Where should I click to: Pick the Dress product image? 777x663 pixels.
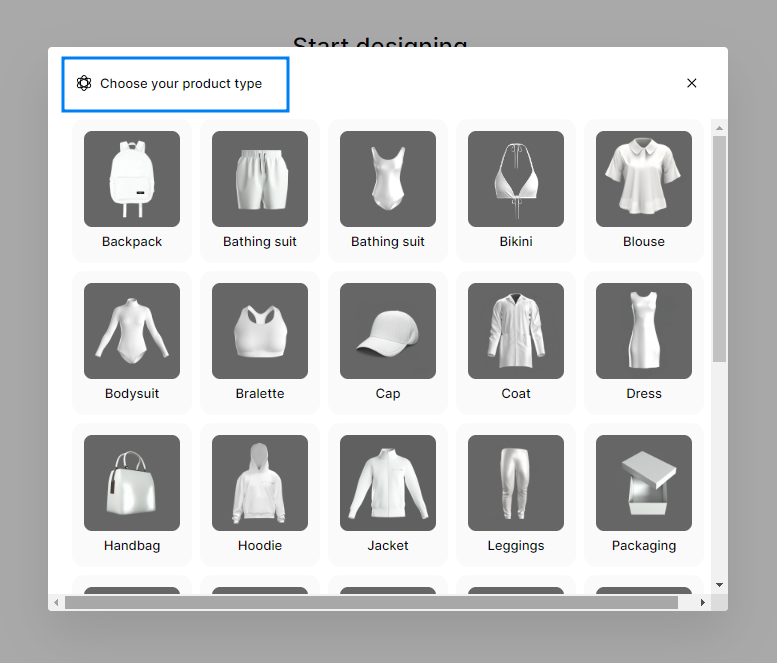pyautogui.click(x=644, y=331)
